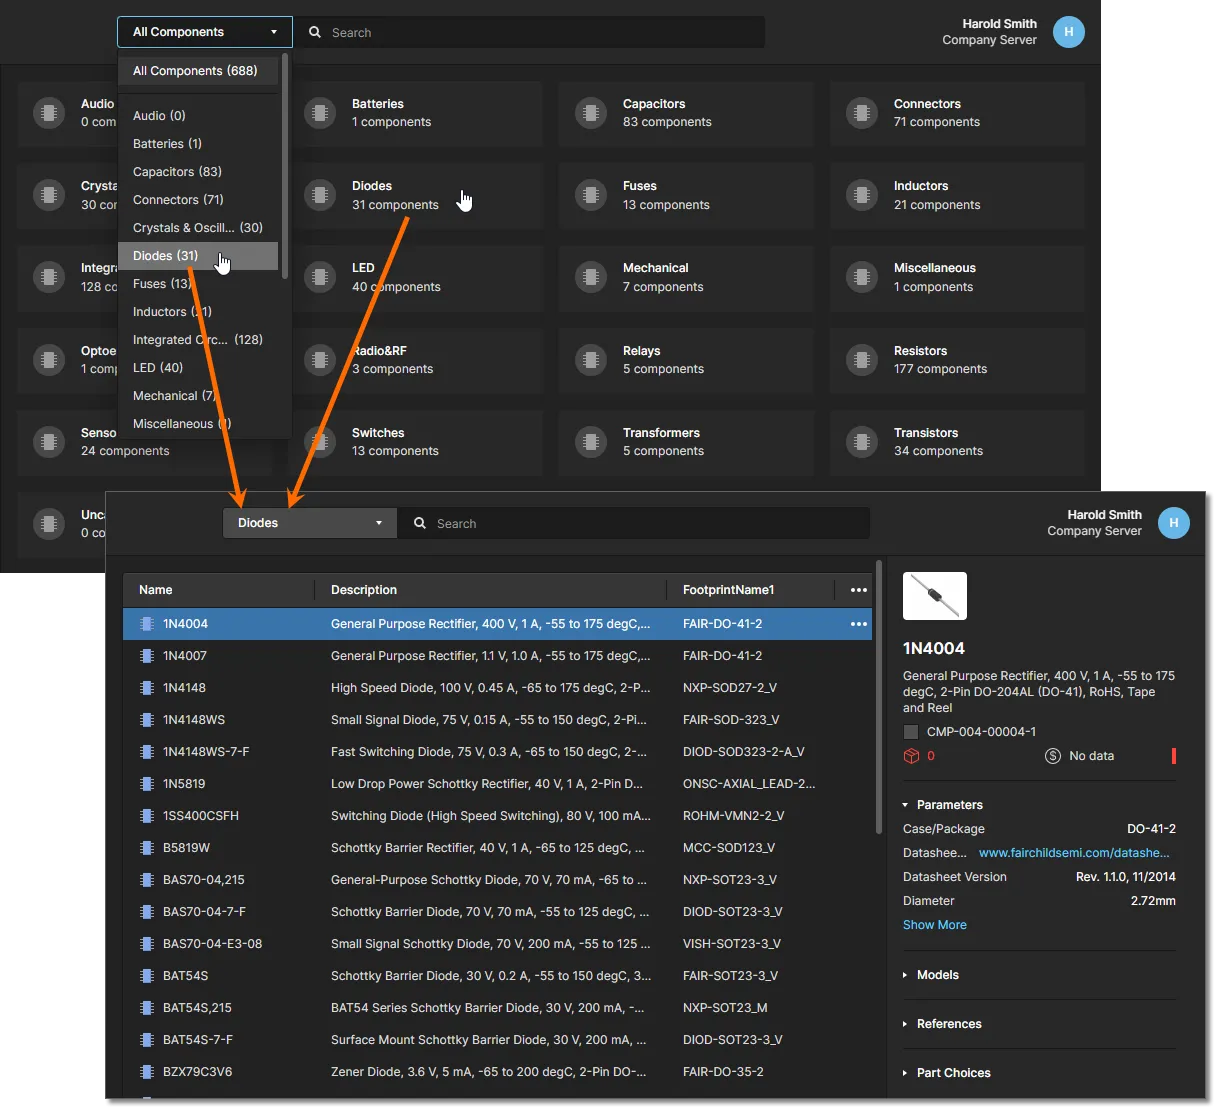
Task: Click the 'No data' supply info icon
Action: [1052, 756]
